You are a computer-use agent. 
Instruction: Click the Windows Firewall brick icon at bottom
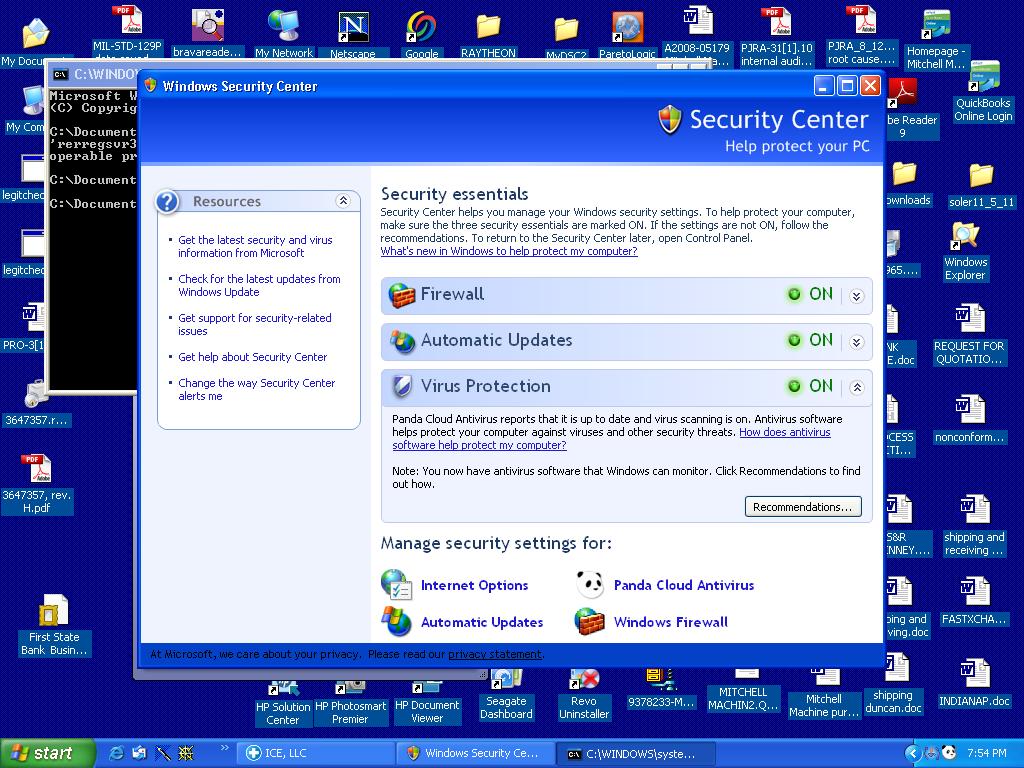pyautogui.click(x=590, y=622)
